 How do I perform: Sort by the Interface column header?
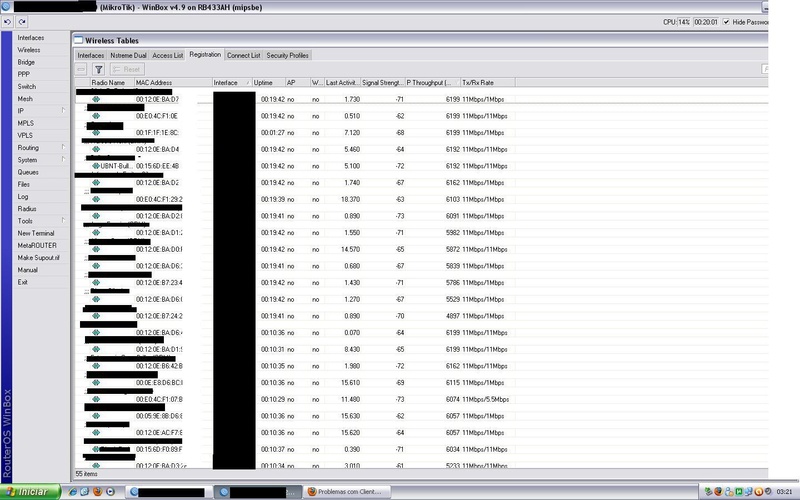[x=232, y=82]
